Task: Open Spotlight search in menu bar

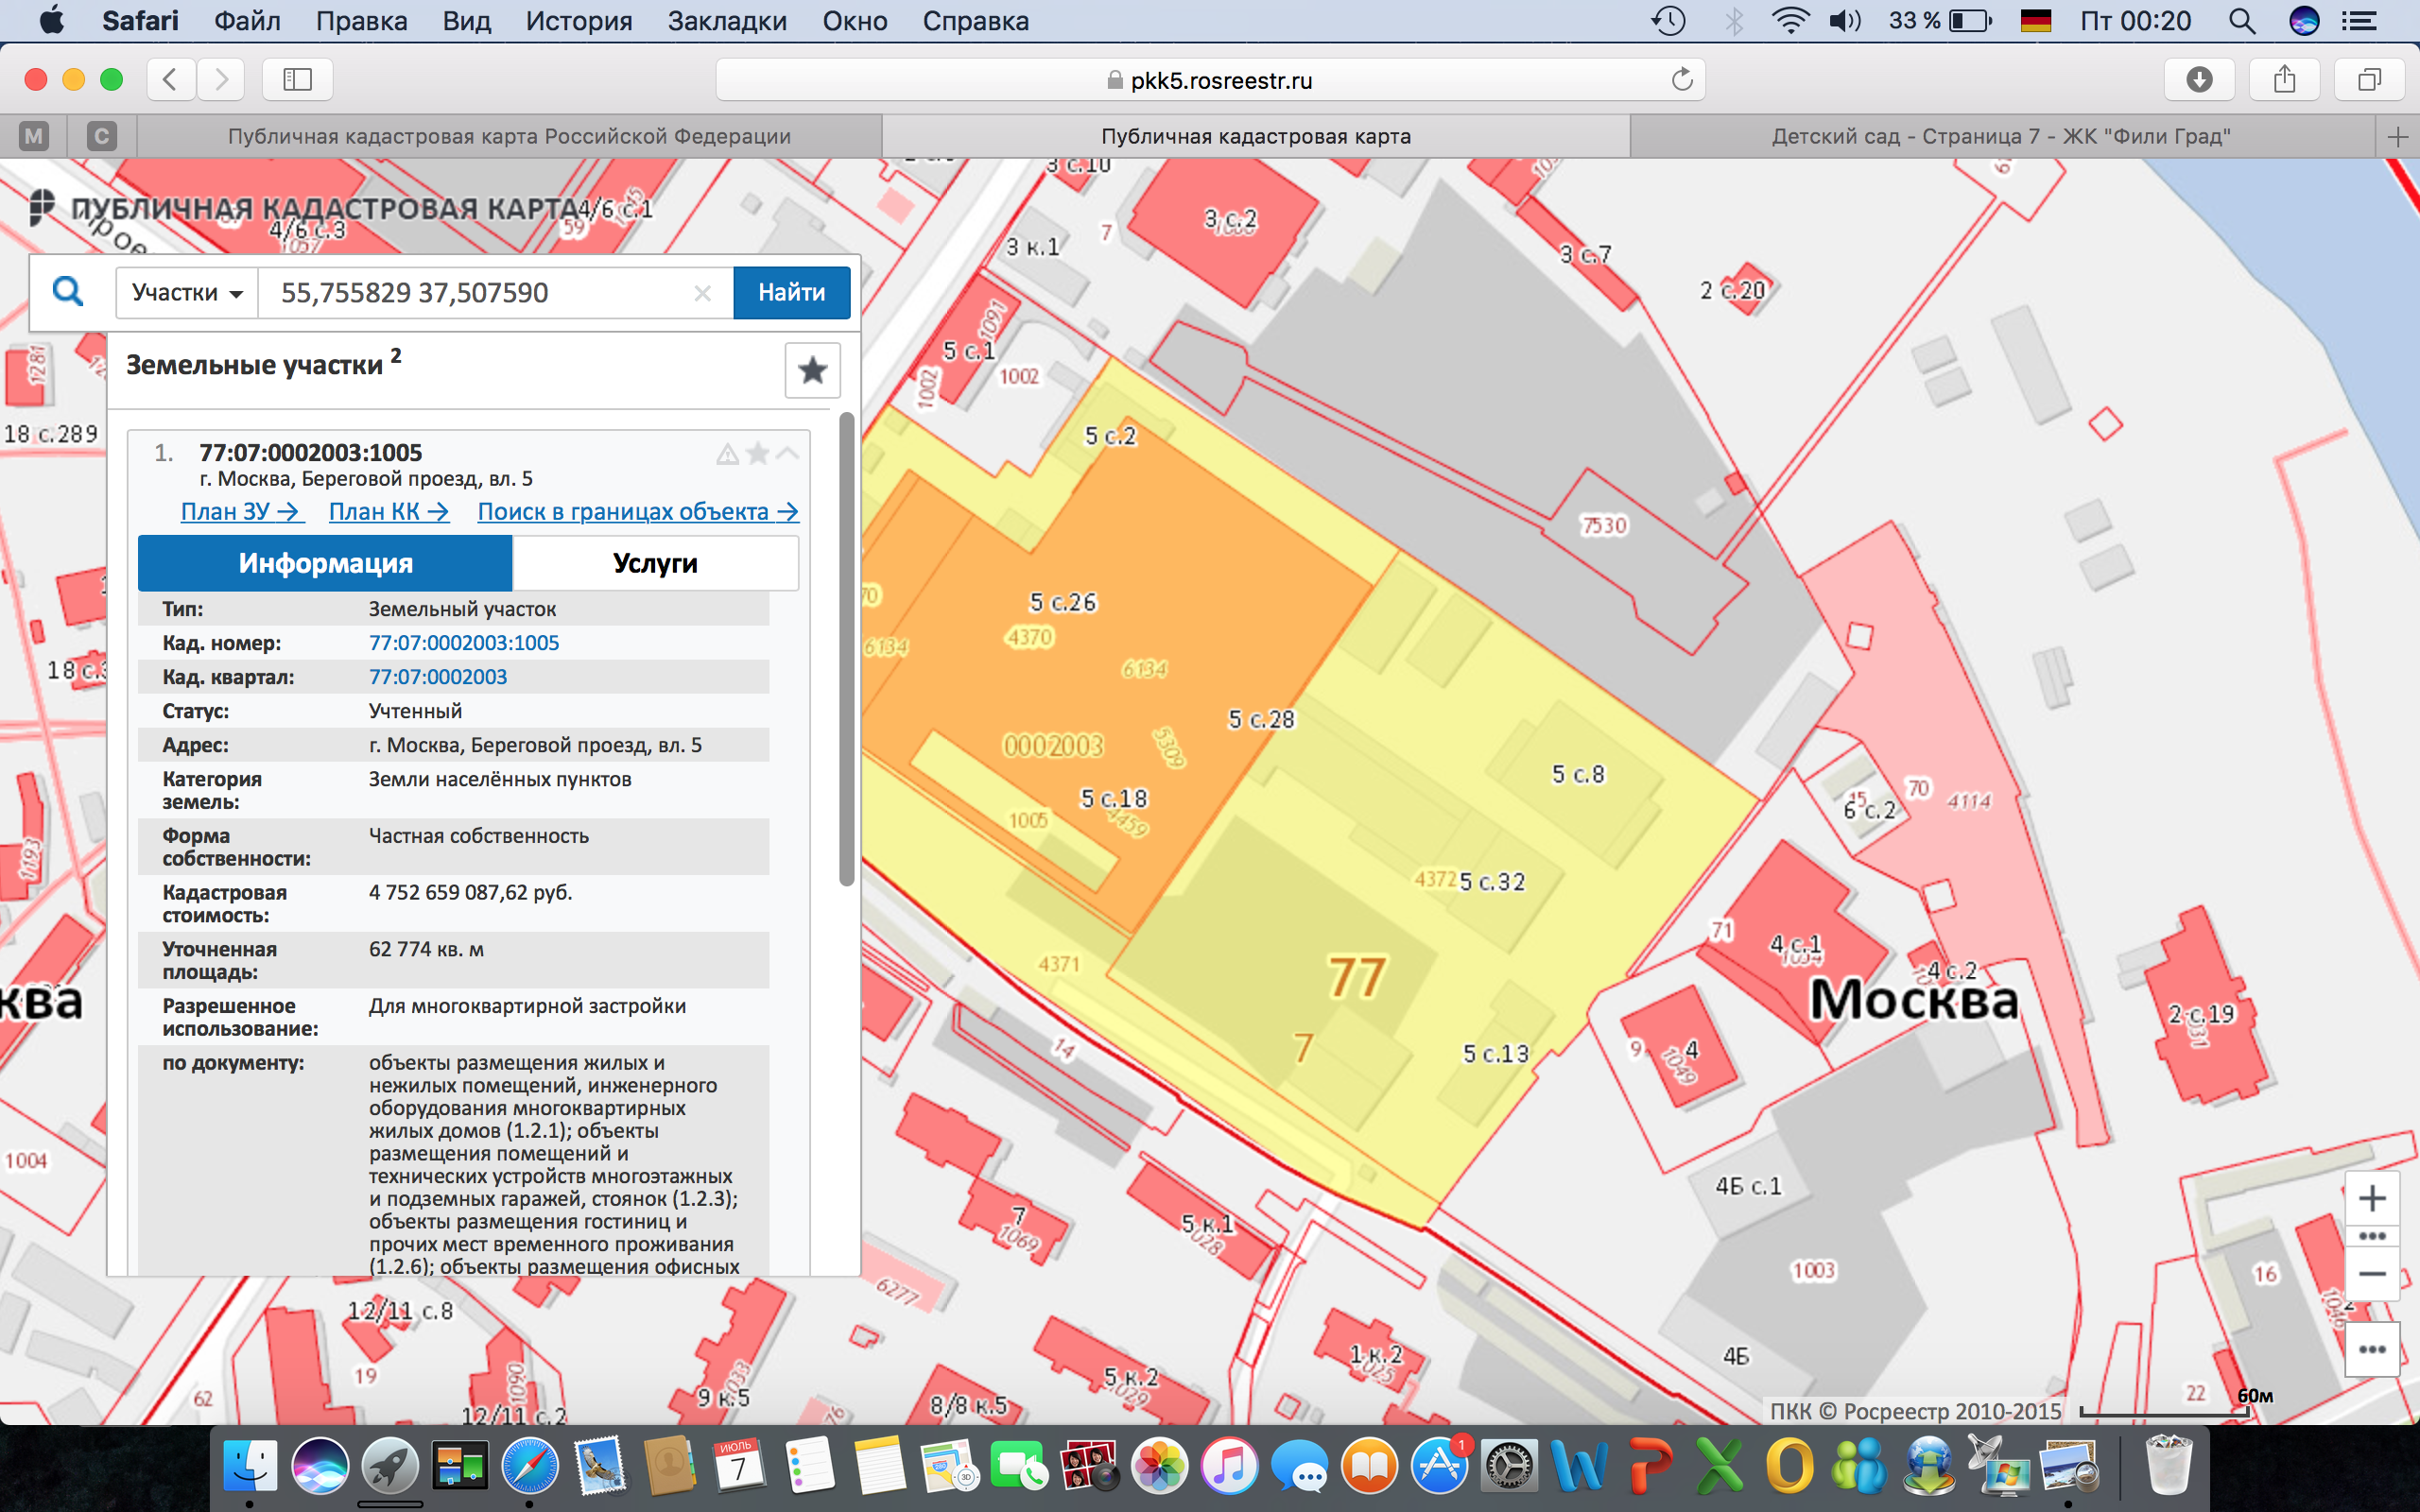Action: coord(2242,21)
